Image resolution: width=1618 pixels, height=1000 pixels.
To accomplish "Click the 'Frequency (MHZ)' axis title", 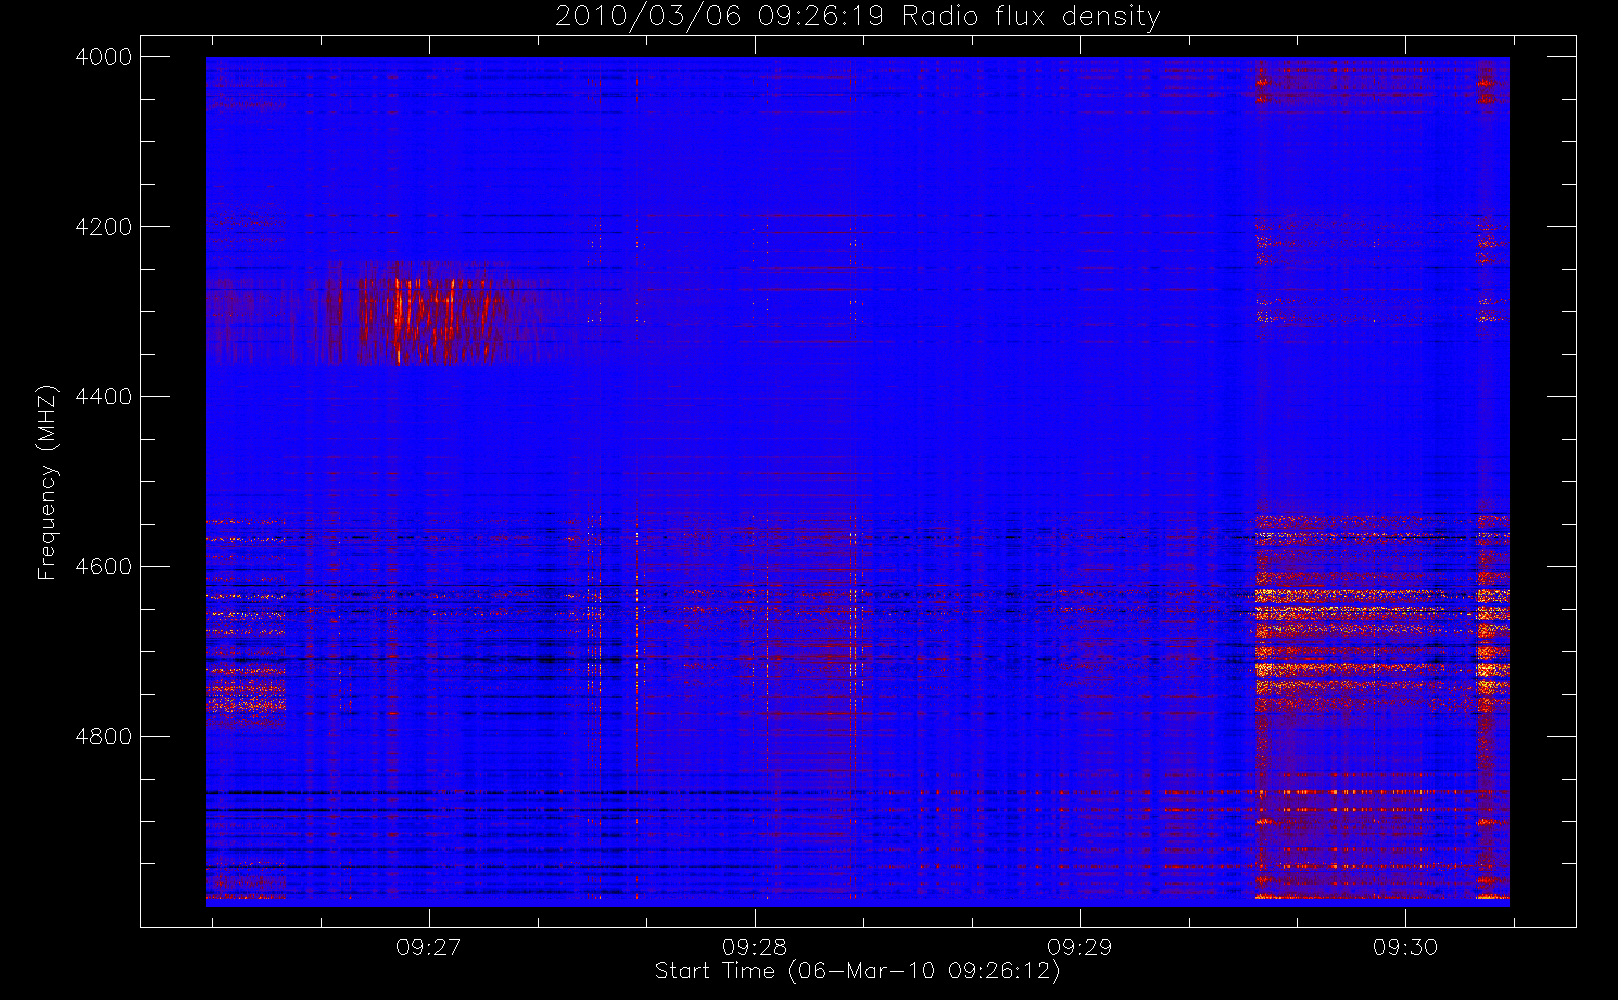I will tap(47, 482).
